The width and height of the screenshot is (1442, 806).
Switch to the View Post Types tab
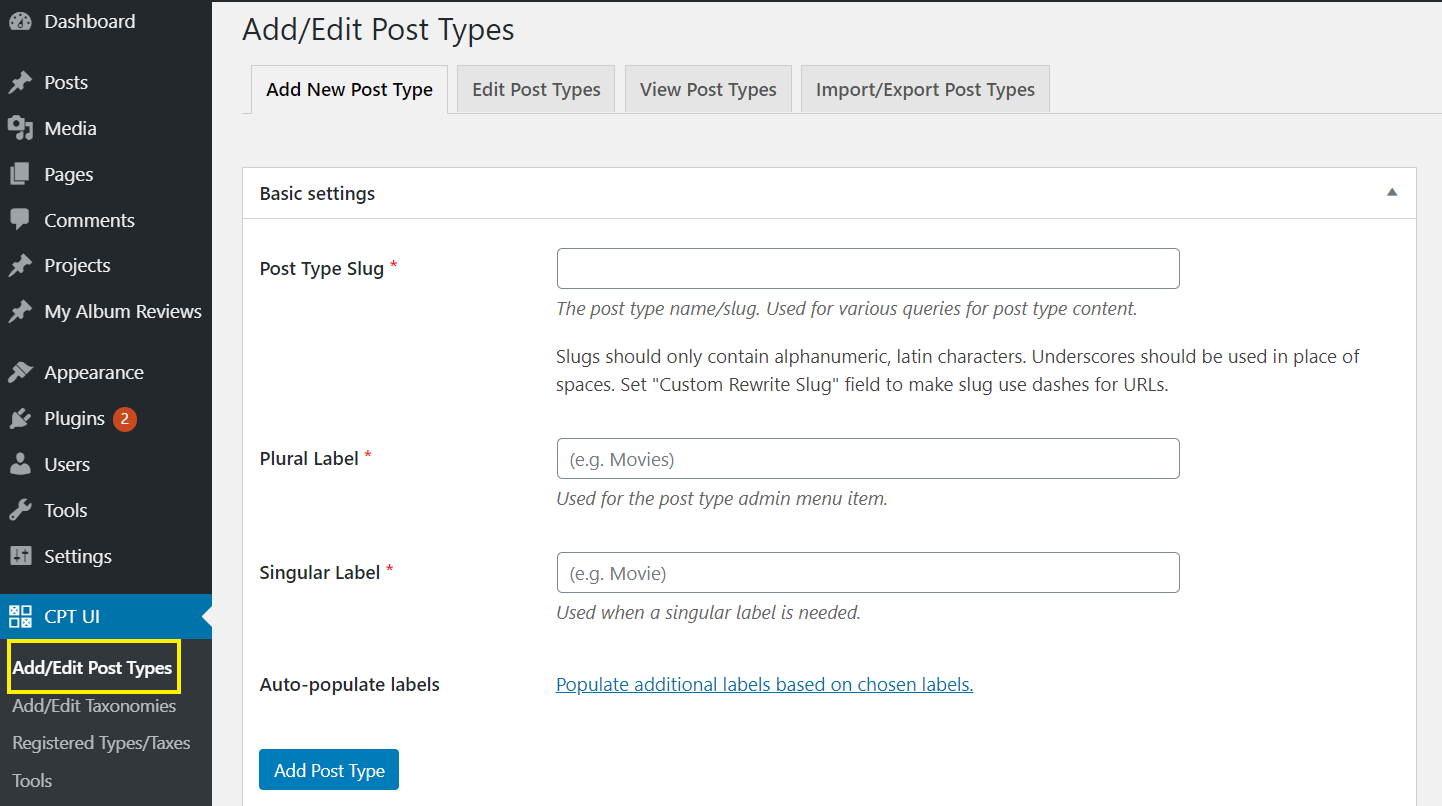(708, 89)
